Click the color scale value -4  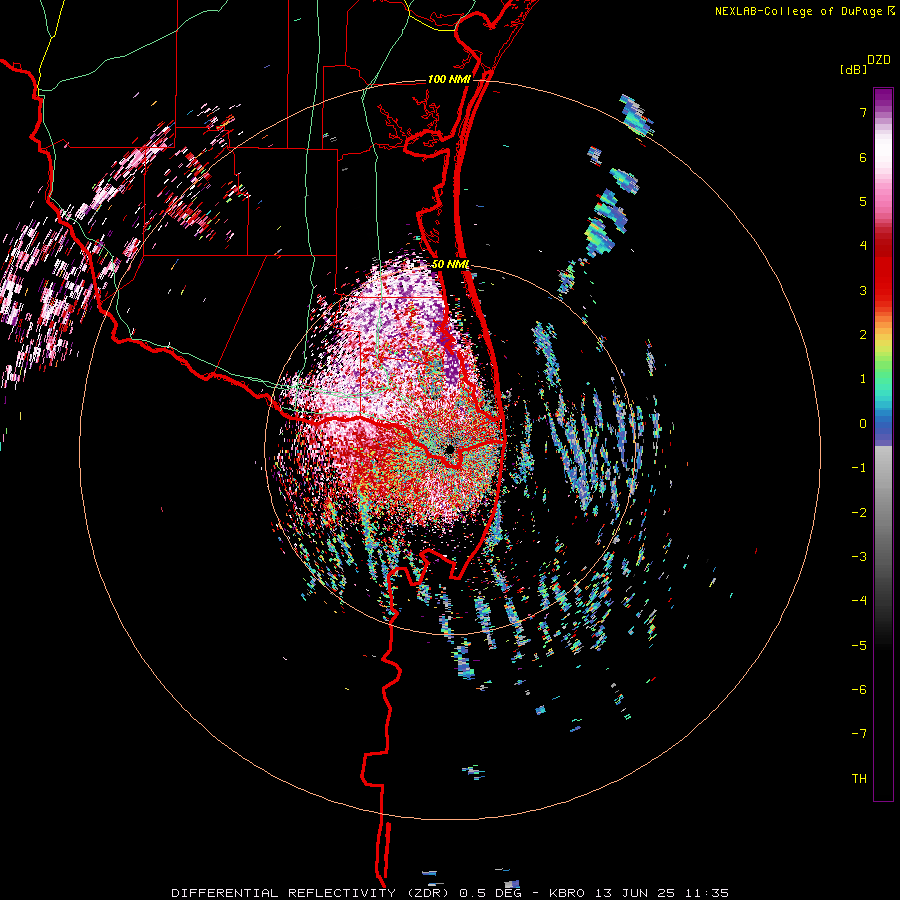pyautogui.click(x=859, y=601)
